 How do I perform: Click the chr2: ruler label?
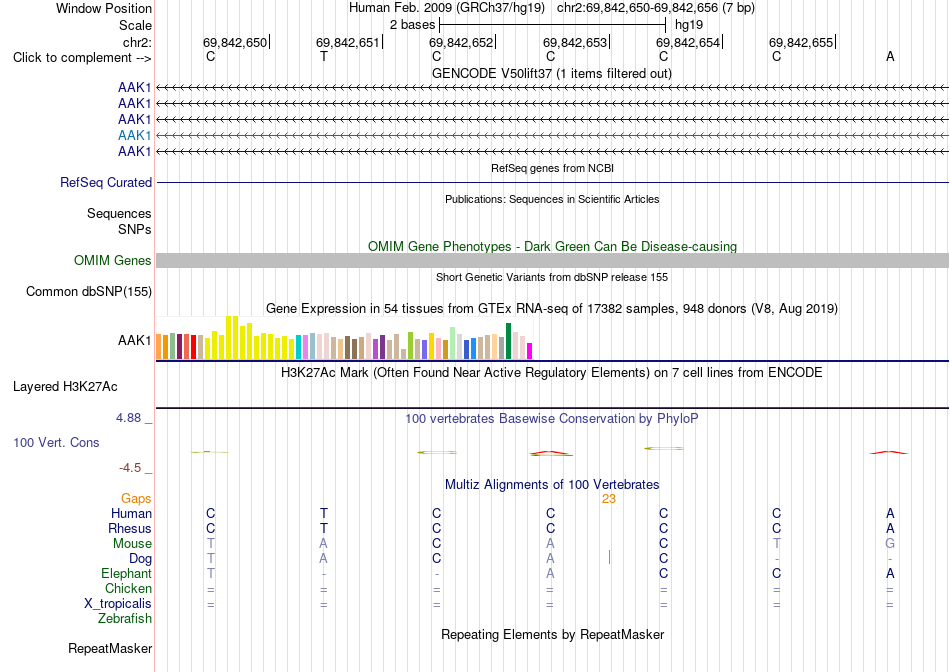coord(138,42)
